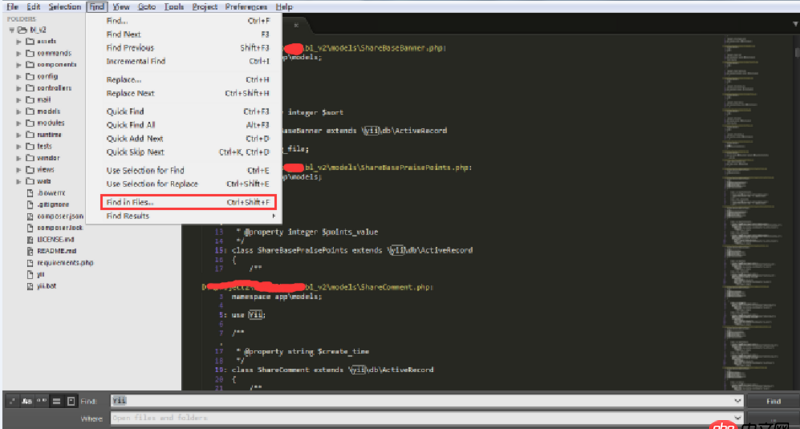Click the requirements.php file icon
Screen dimensions: 800x429
[x=30, y=263]
